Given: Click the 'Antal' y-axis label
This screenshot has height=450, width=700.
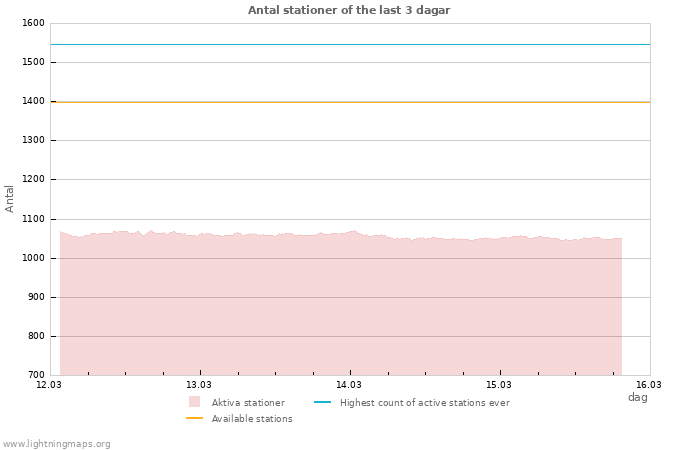Looking at the screenshot, I should coord(10,198).
